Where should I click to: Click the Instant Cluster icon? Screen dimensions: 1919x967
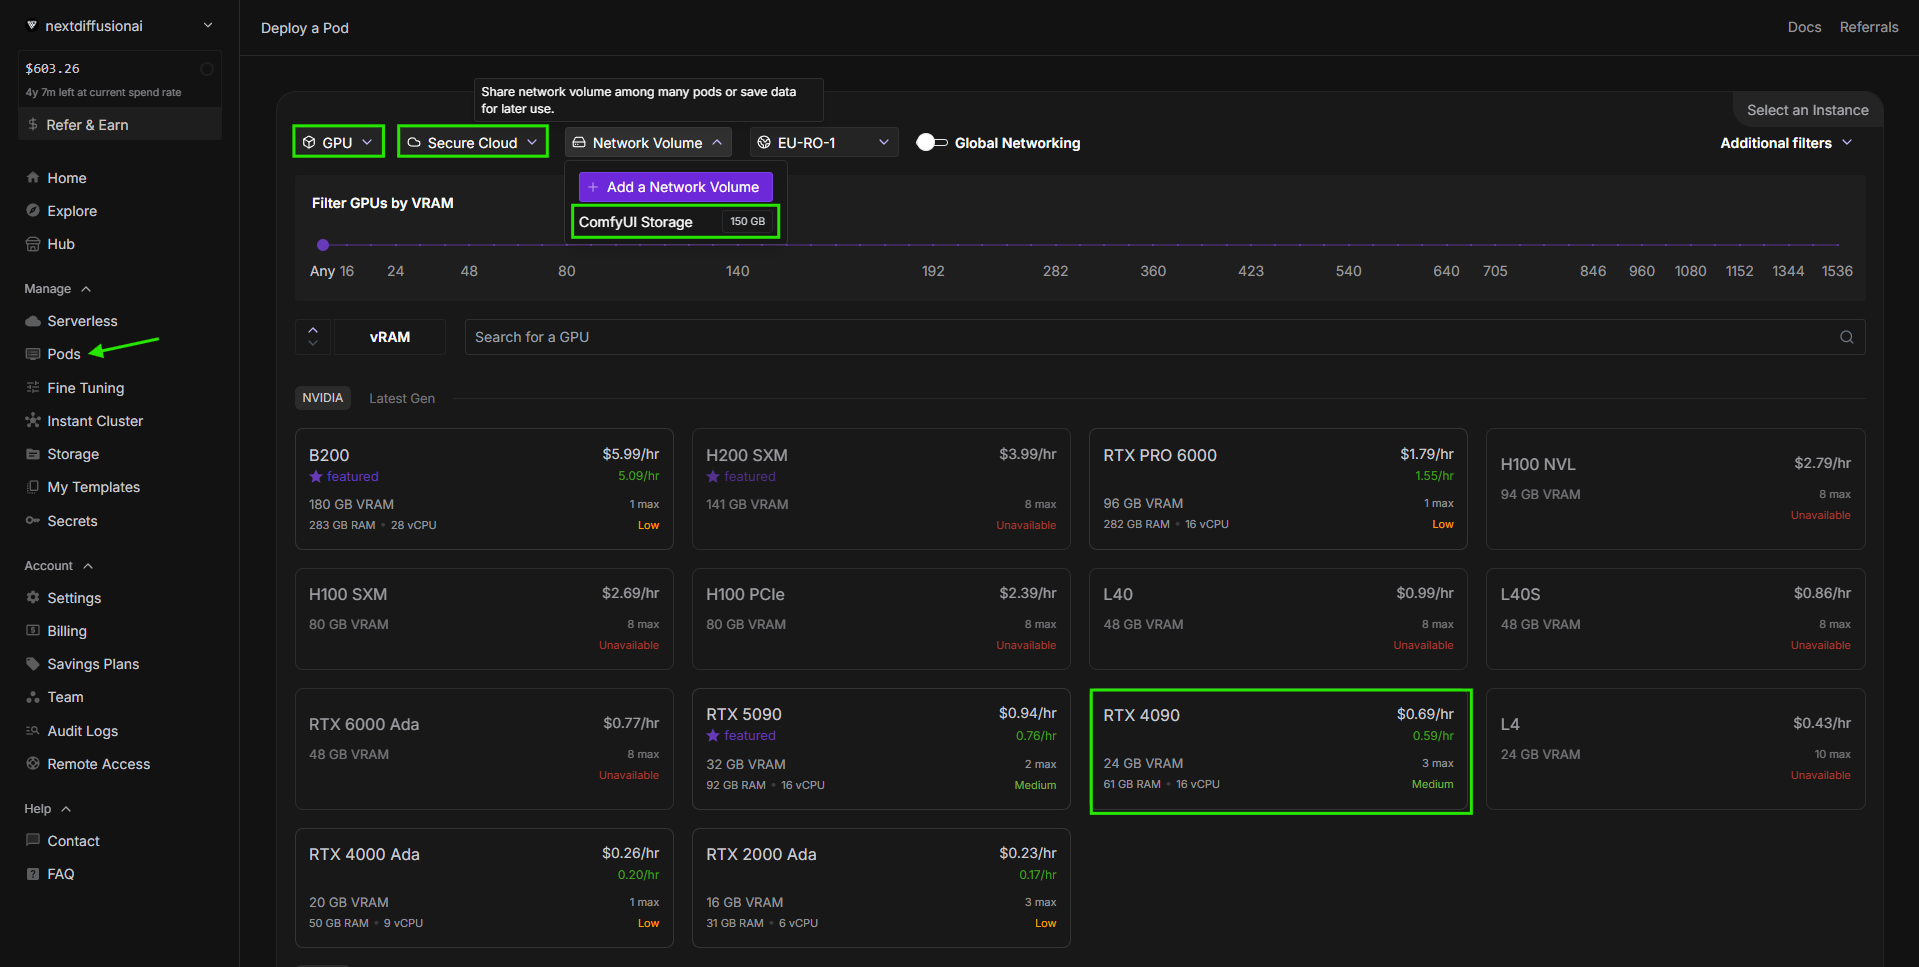[33, 421]
